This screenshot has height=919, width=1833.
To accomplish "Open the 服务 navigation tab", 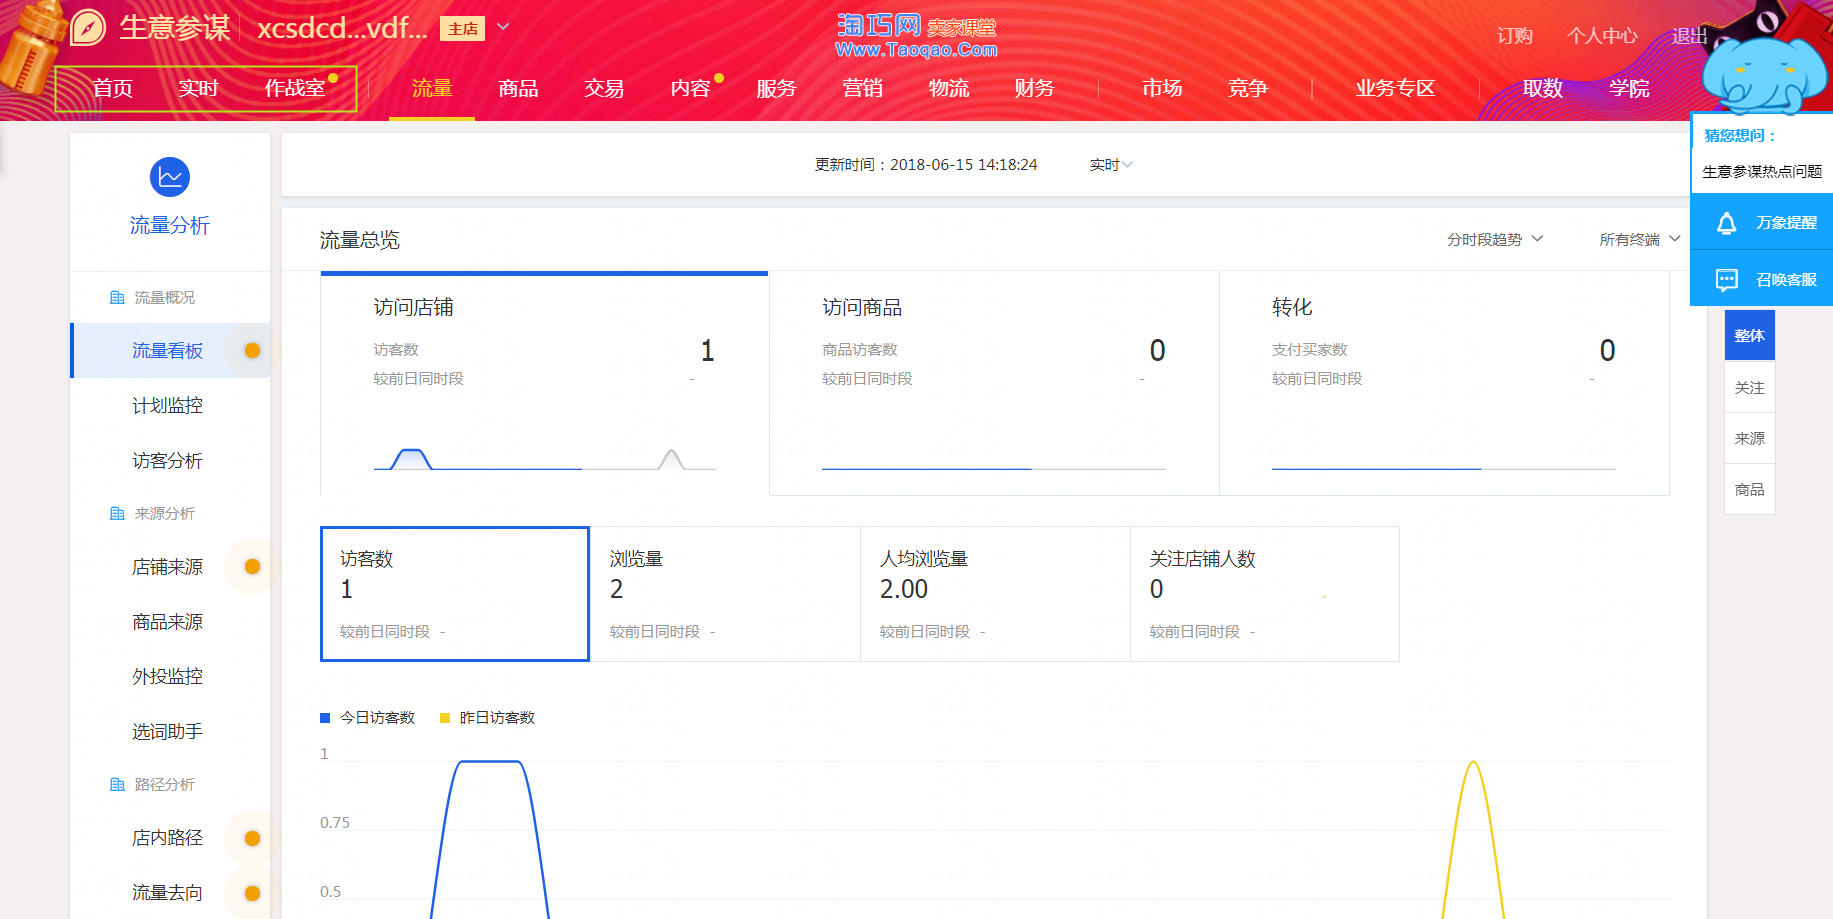I will click(x=776, y=88).
